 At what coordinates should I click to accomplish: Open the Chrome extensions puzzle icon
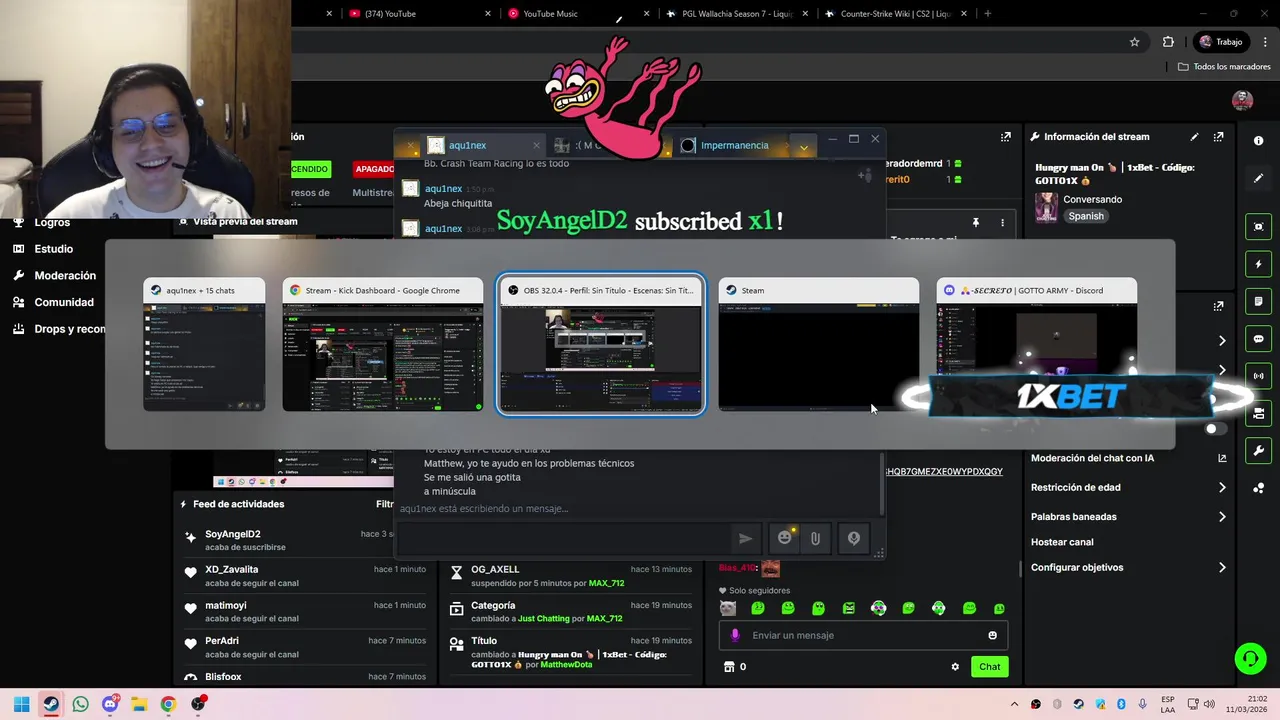tap(1168, 42)
